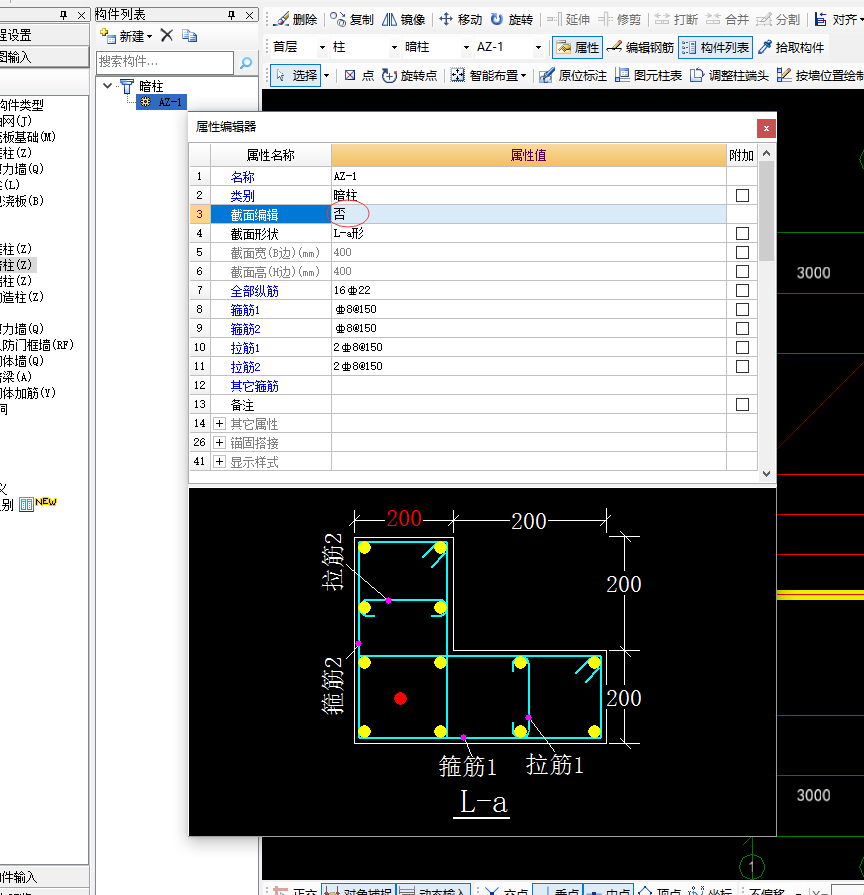Click the 名称 property link

243,177
